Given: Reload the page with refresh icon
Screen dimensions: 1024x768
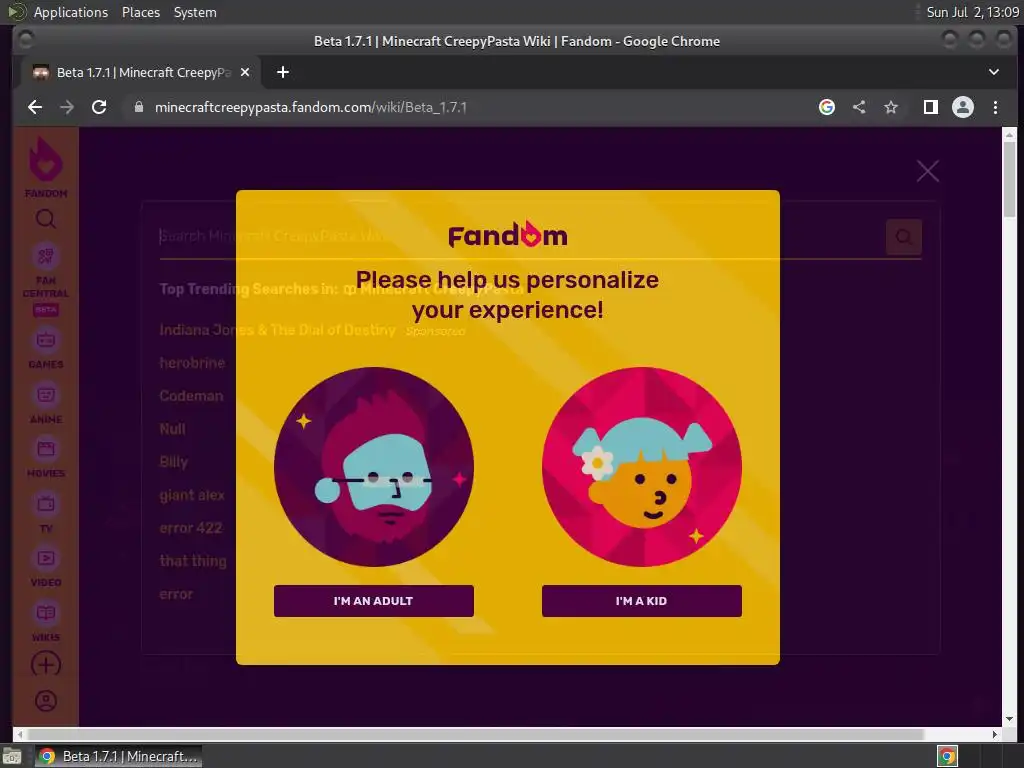Looking at the screenshot, I should pyautogui.click(x=99, y=107).
